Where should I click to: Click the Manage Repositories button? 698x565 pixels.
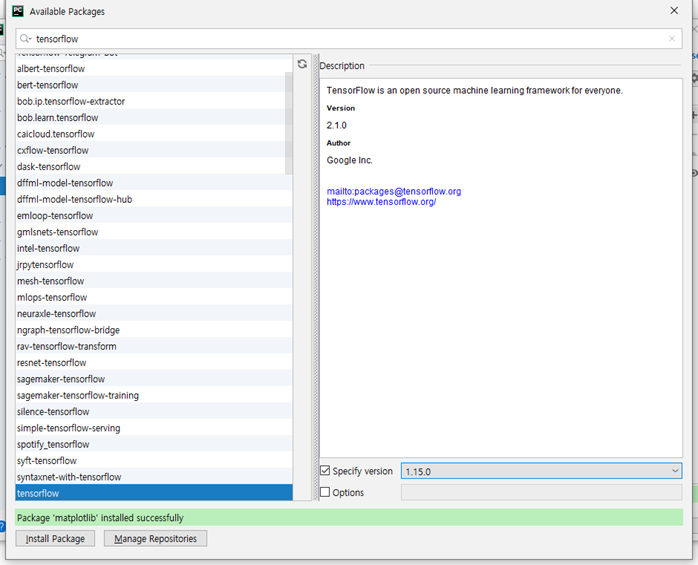(x=155, y=538)
